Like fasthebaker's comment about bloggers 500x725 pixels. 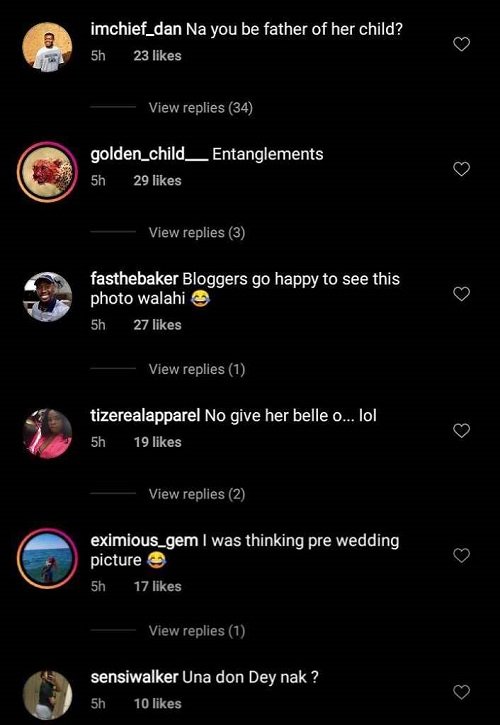461,294
